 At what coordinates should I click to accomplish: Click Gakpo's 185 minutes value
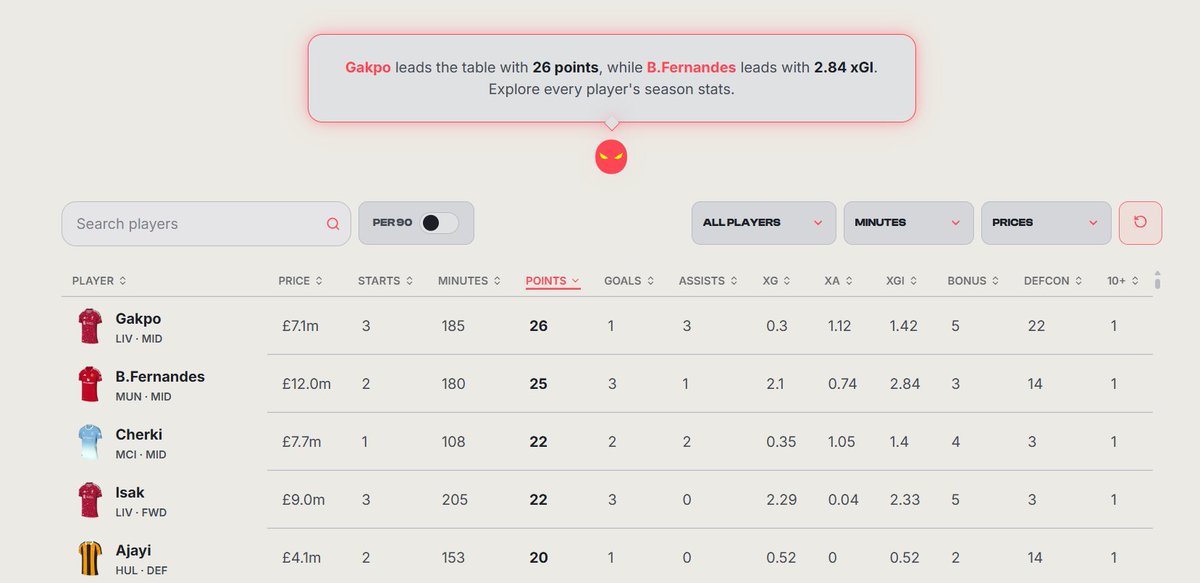pos(453,326)
